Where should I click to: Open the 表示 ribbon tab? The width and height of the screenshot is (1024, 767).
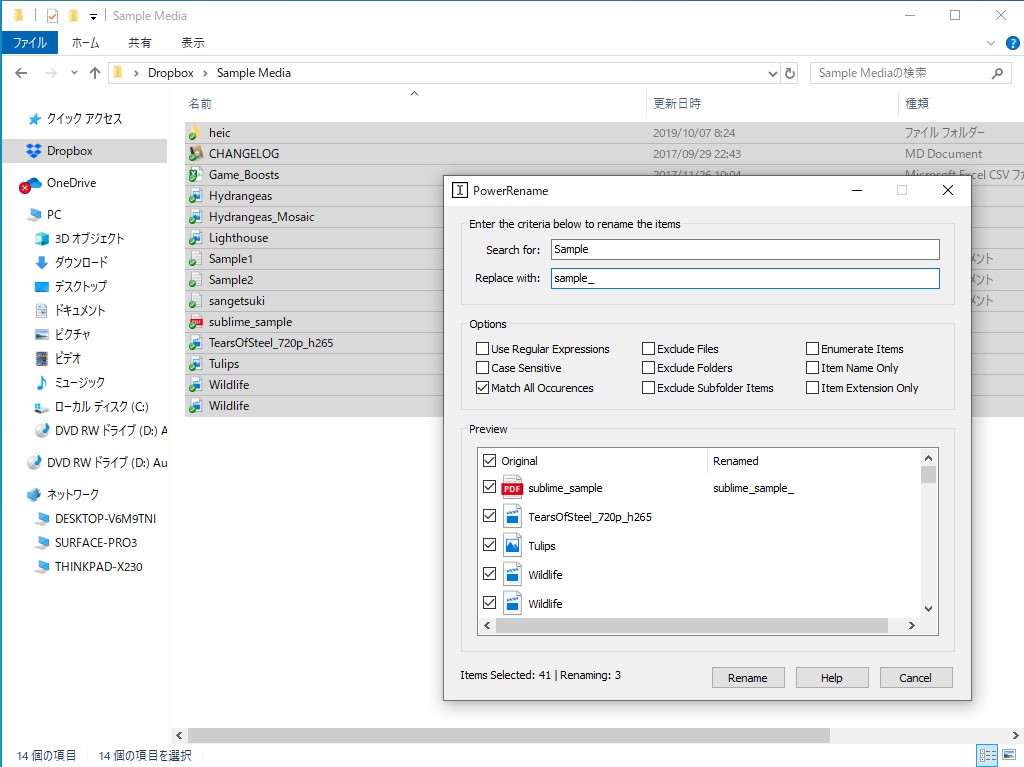[193, 42]
